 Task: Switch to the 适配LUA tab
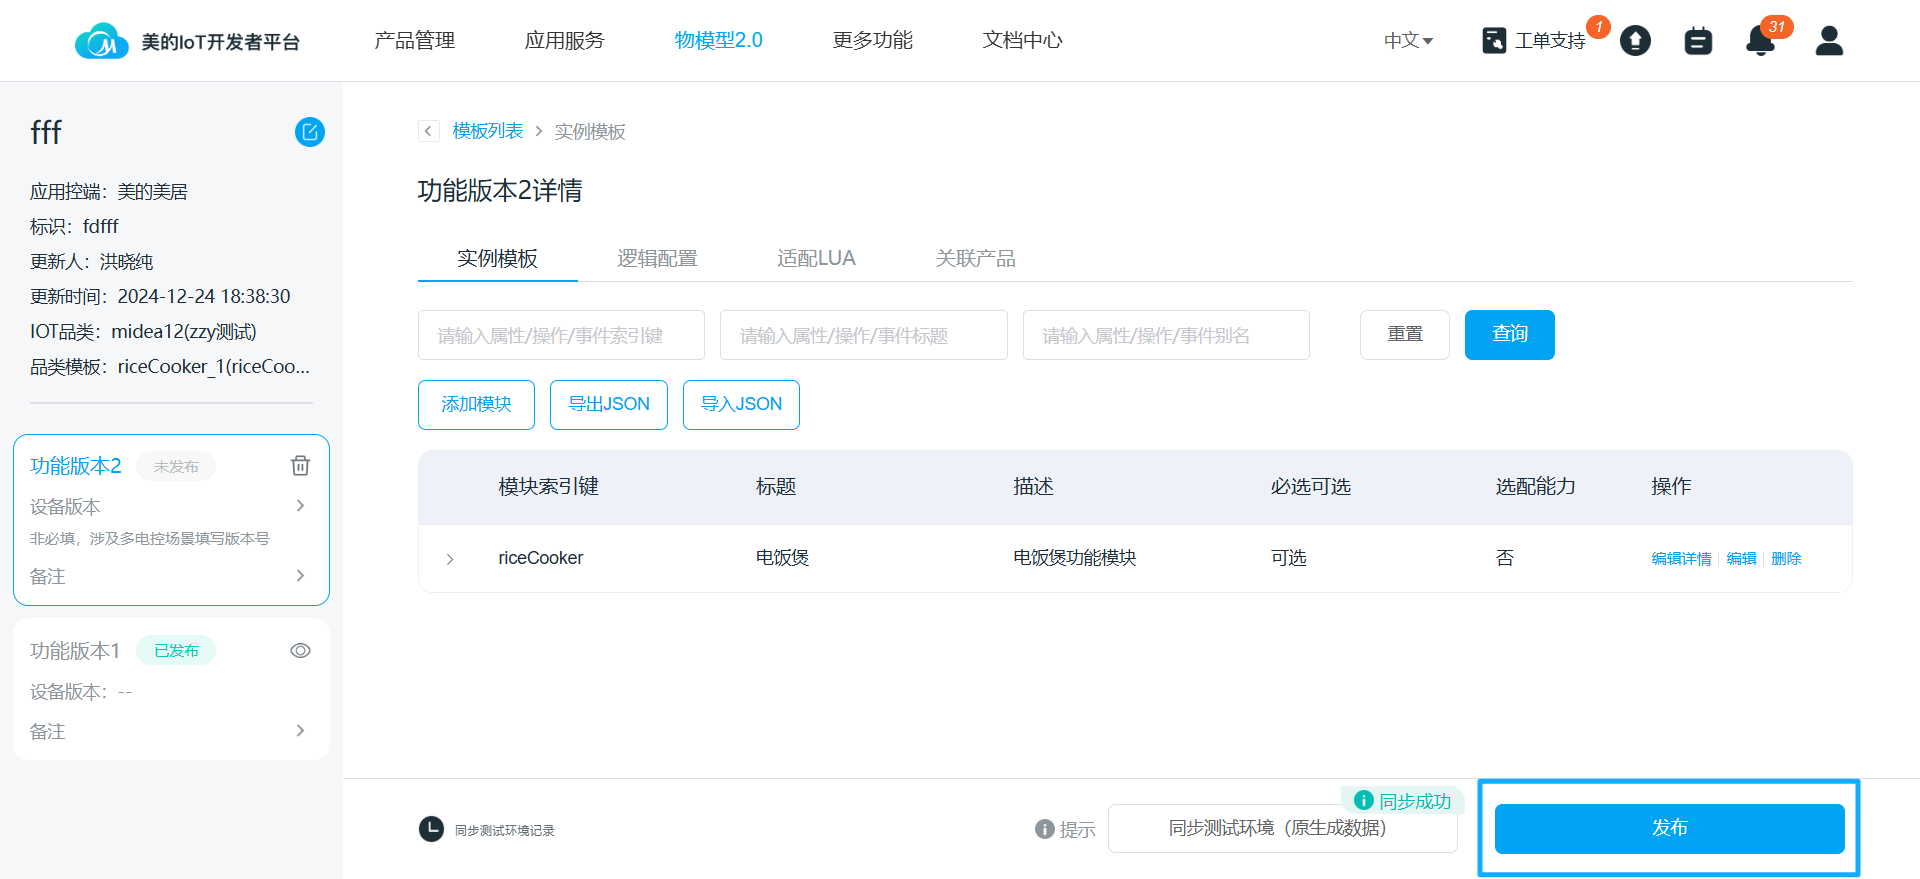tap(816, 258)
